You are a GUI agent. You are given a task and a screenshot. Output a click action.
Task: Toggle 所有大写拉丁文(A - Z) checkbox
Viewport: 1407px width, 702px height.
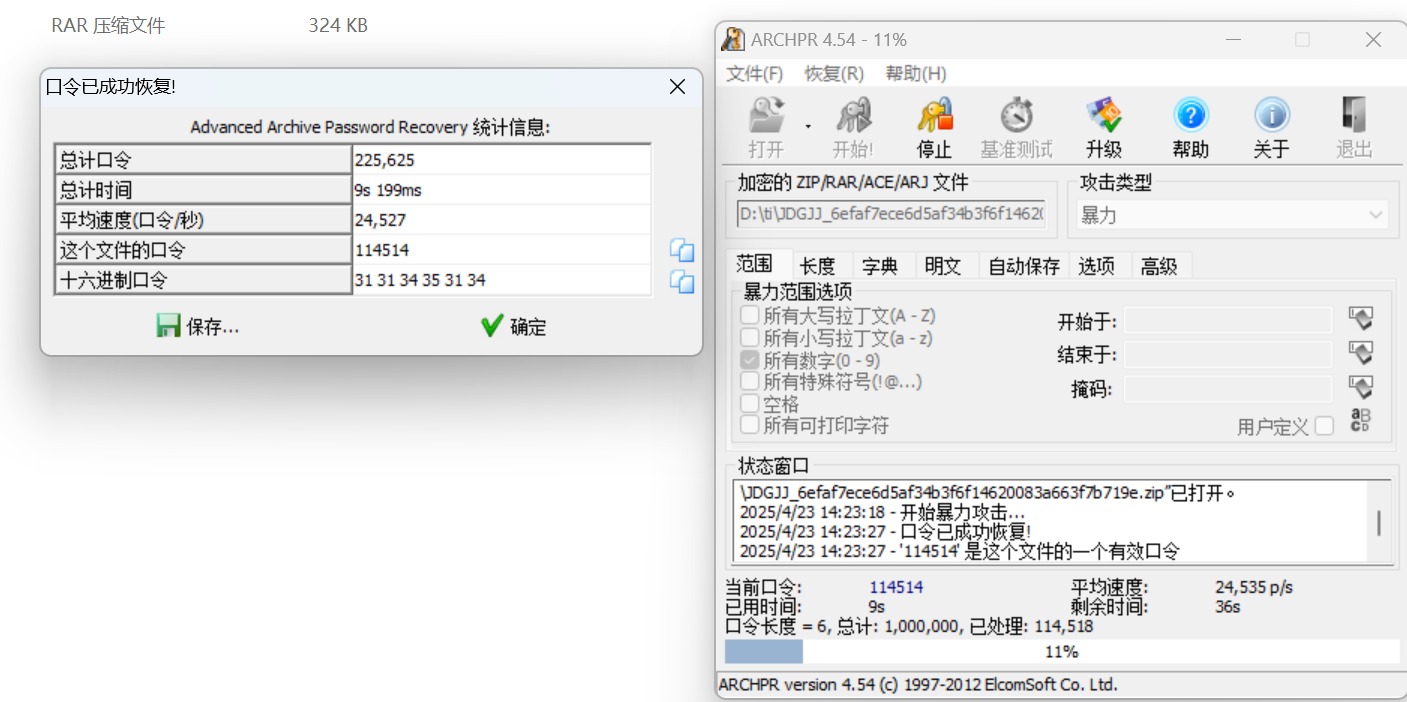749,316
